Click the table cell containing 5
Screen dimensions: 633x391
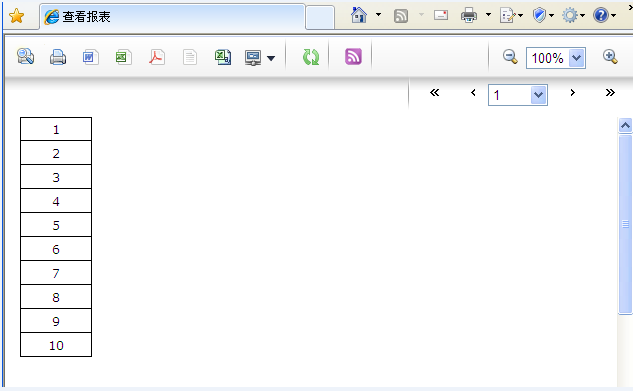pyautogui.click(x=56, y=225)
